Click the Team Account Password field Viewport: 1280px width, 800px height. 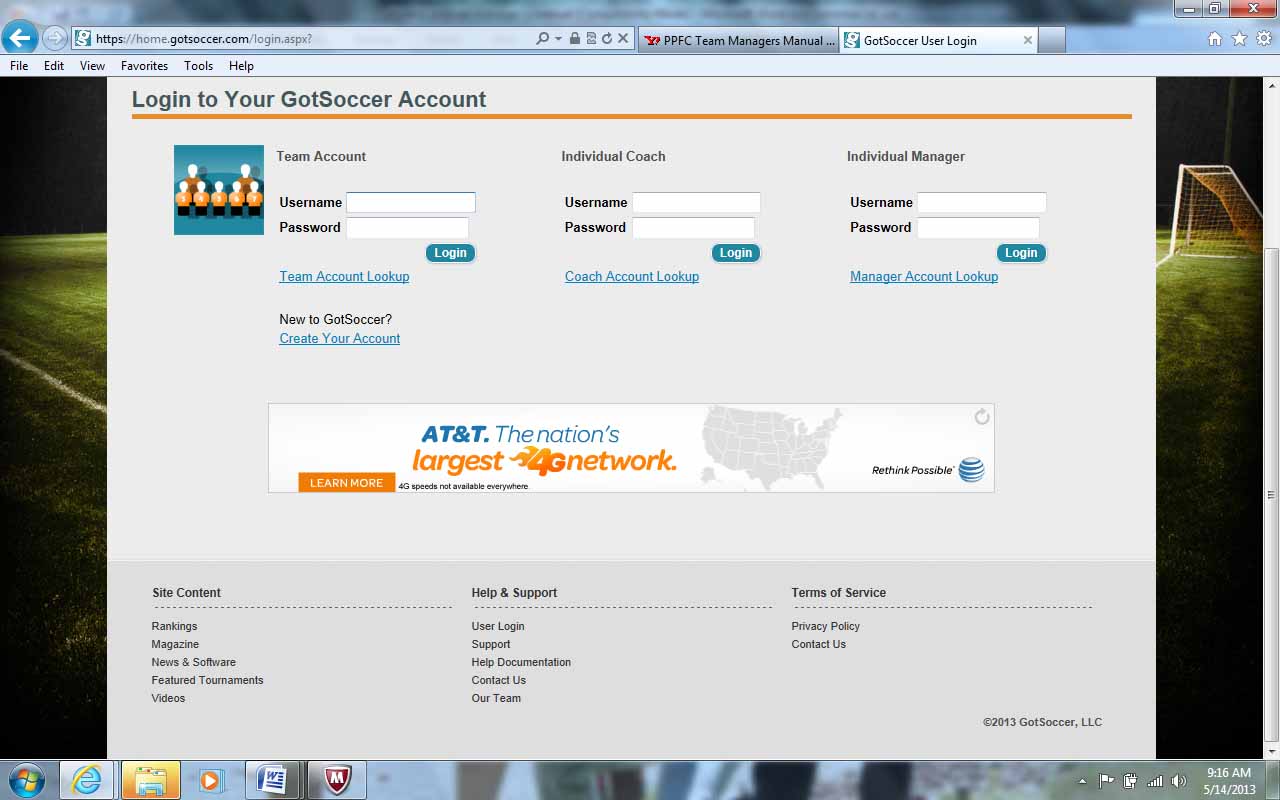407,228
